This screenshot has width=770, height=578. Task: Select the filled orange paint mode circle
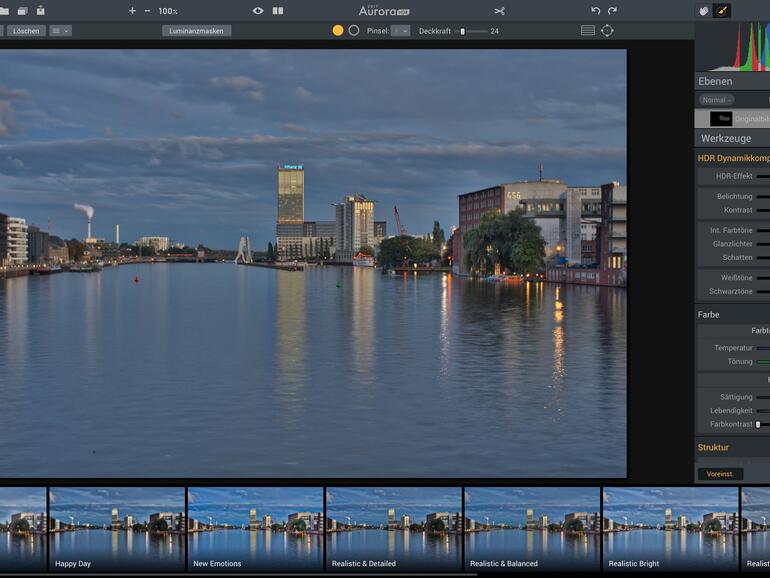click(x=338, y=31)
